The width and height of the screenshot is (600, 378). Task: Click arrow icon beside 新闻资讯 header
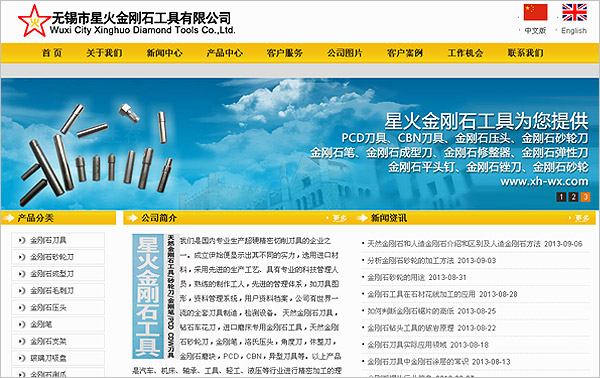[362, 218]
